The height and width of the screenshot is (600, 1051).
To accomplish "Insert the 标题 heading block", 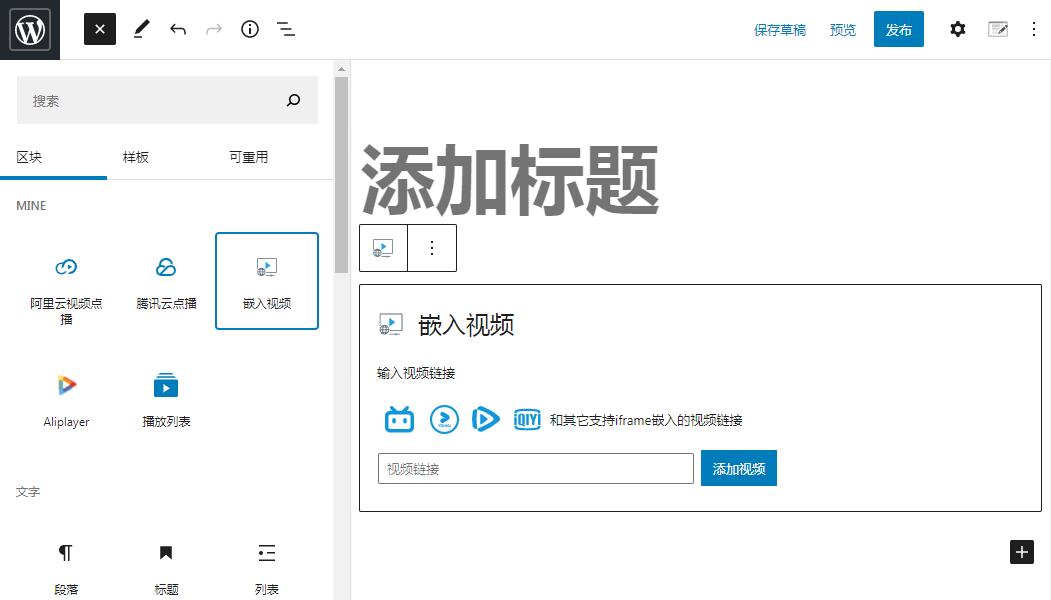I will (166, 567).
